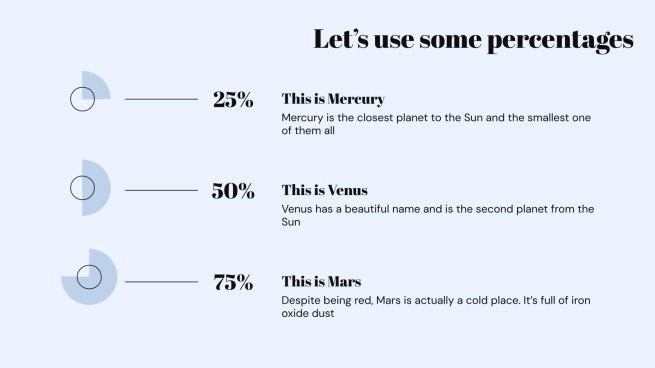Click the slide title "Let's use some percentages"
The image size is (655, 368).
pyautogui.click(x=473, y=40)
